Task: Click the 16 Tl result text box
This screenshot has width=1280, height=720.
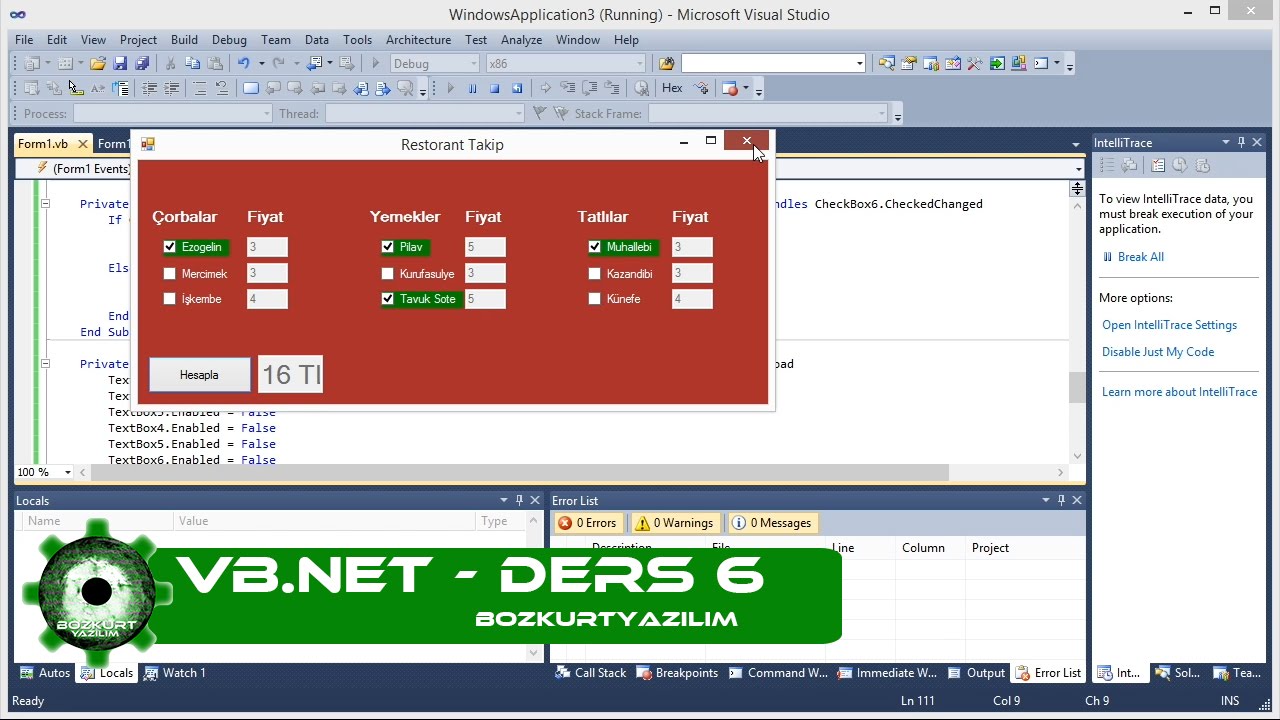Action: (x=290, y=375)
